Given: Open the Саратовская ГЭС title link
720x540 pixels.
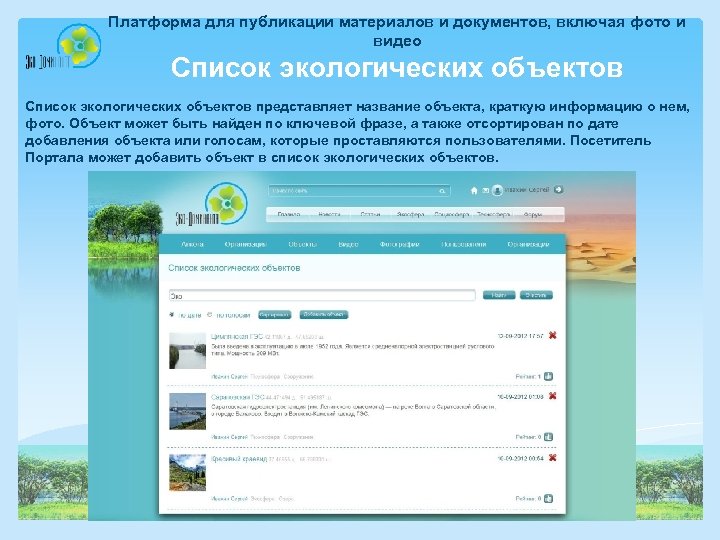Looking at the screenshot, I should (x=237, y=397).
